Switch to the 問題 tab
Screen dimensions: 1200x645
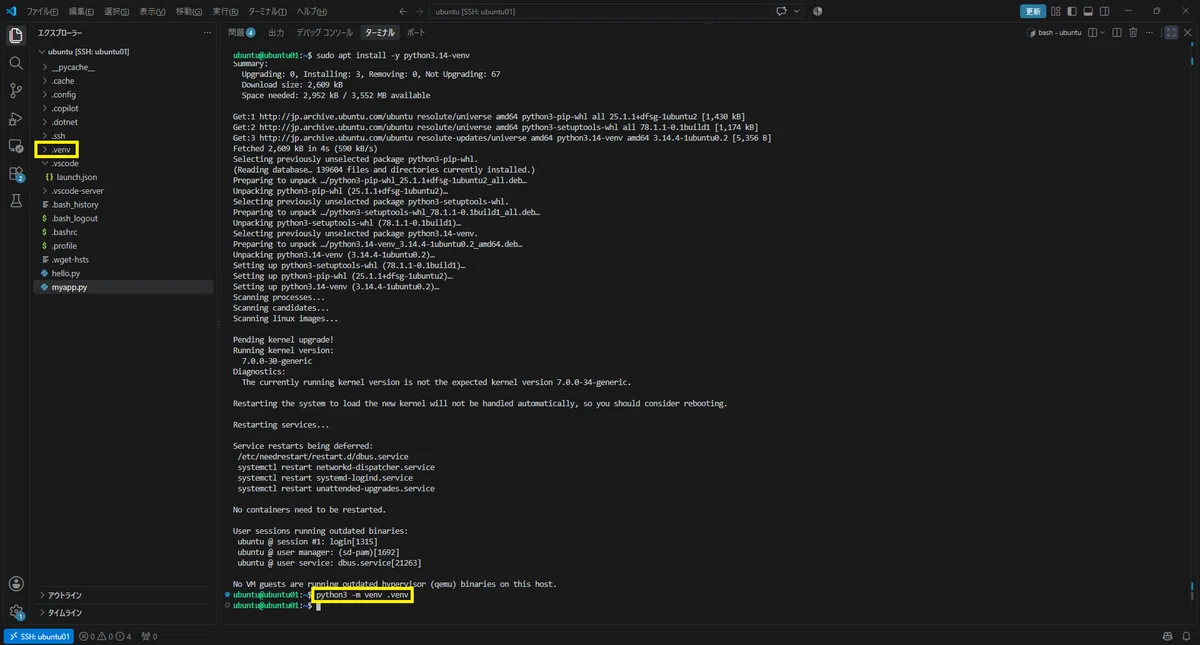[241, 32]
